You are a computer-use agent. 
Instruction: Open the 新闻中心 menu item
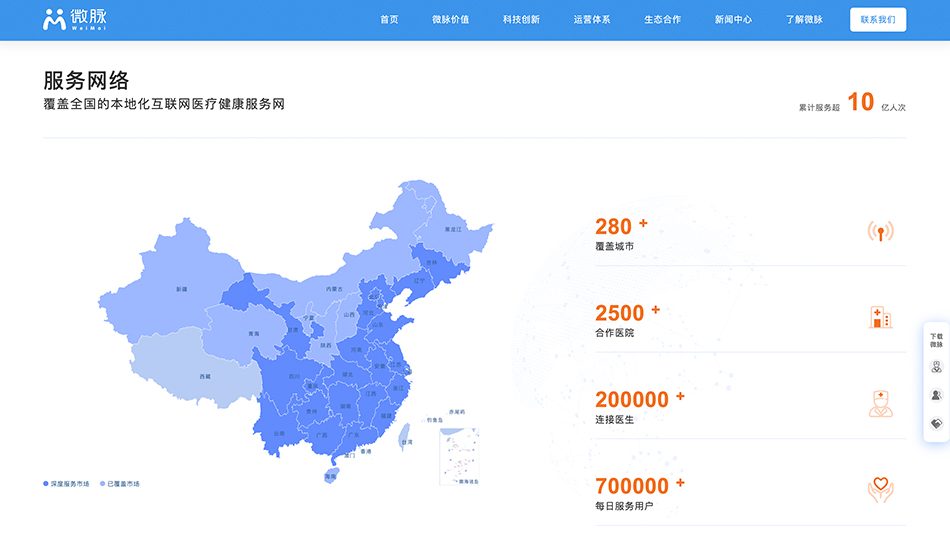733,20
